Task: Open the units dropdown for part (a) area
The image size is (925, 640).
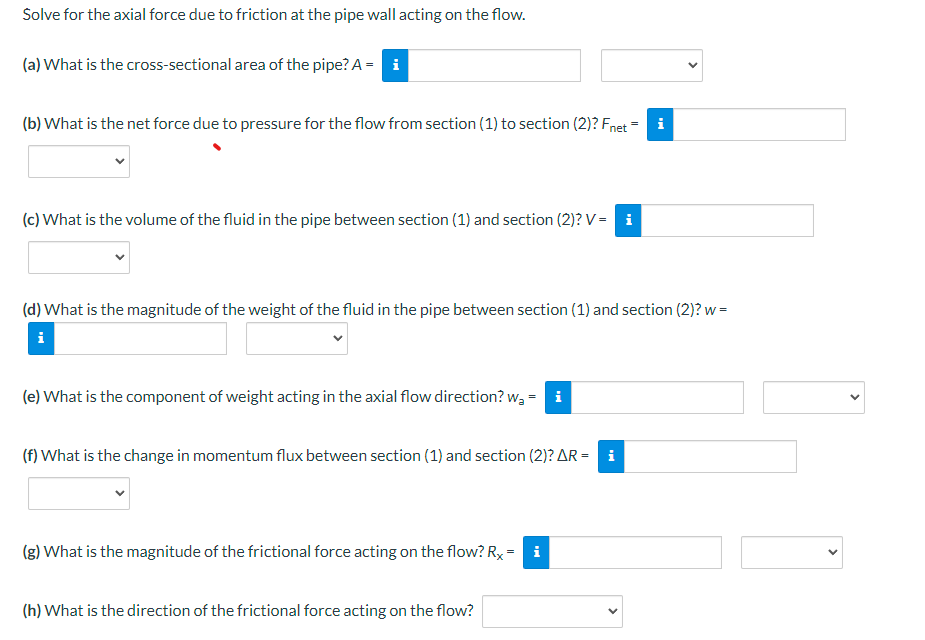Action: pyautogui.click(x=651, y=65)
